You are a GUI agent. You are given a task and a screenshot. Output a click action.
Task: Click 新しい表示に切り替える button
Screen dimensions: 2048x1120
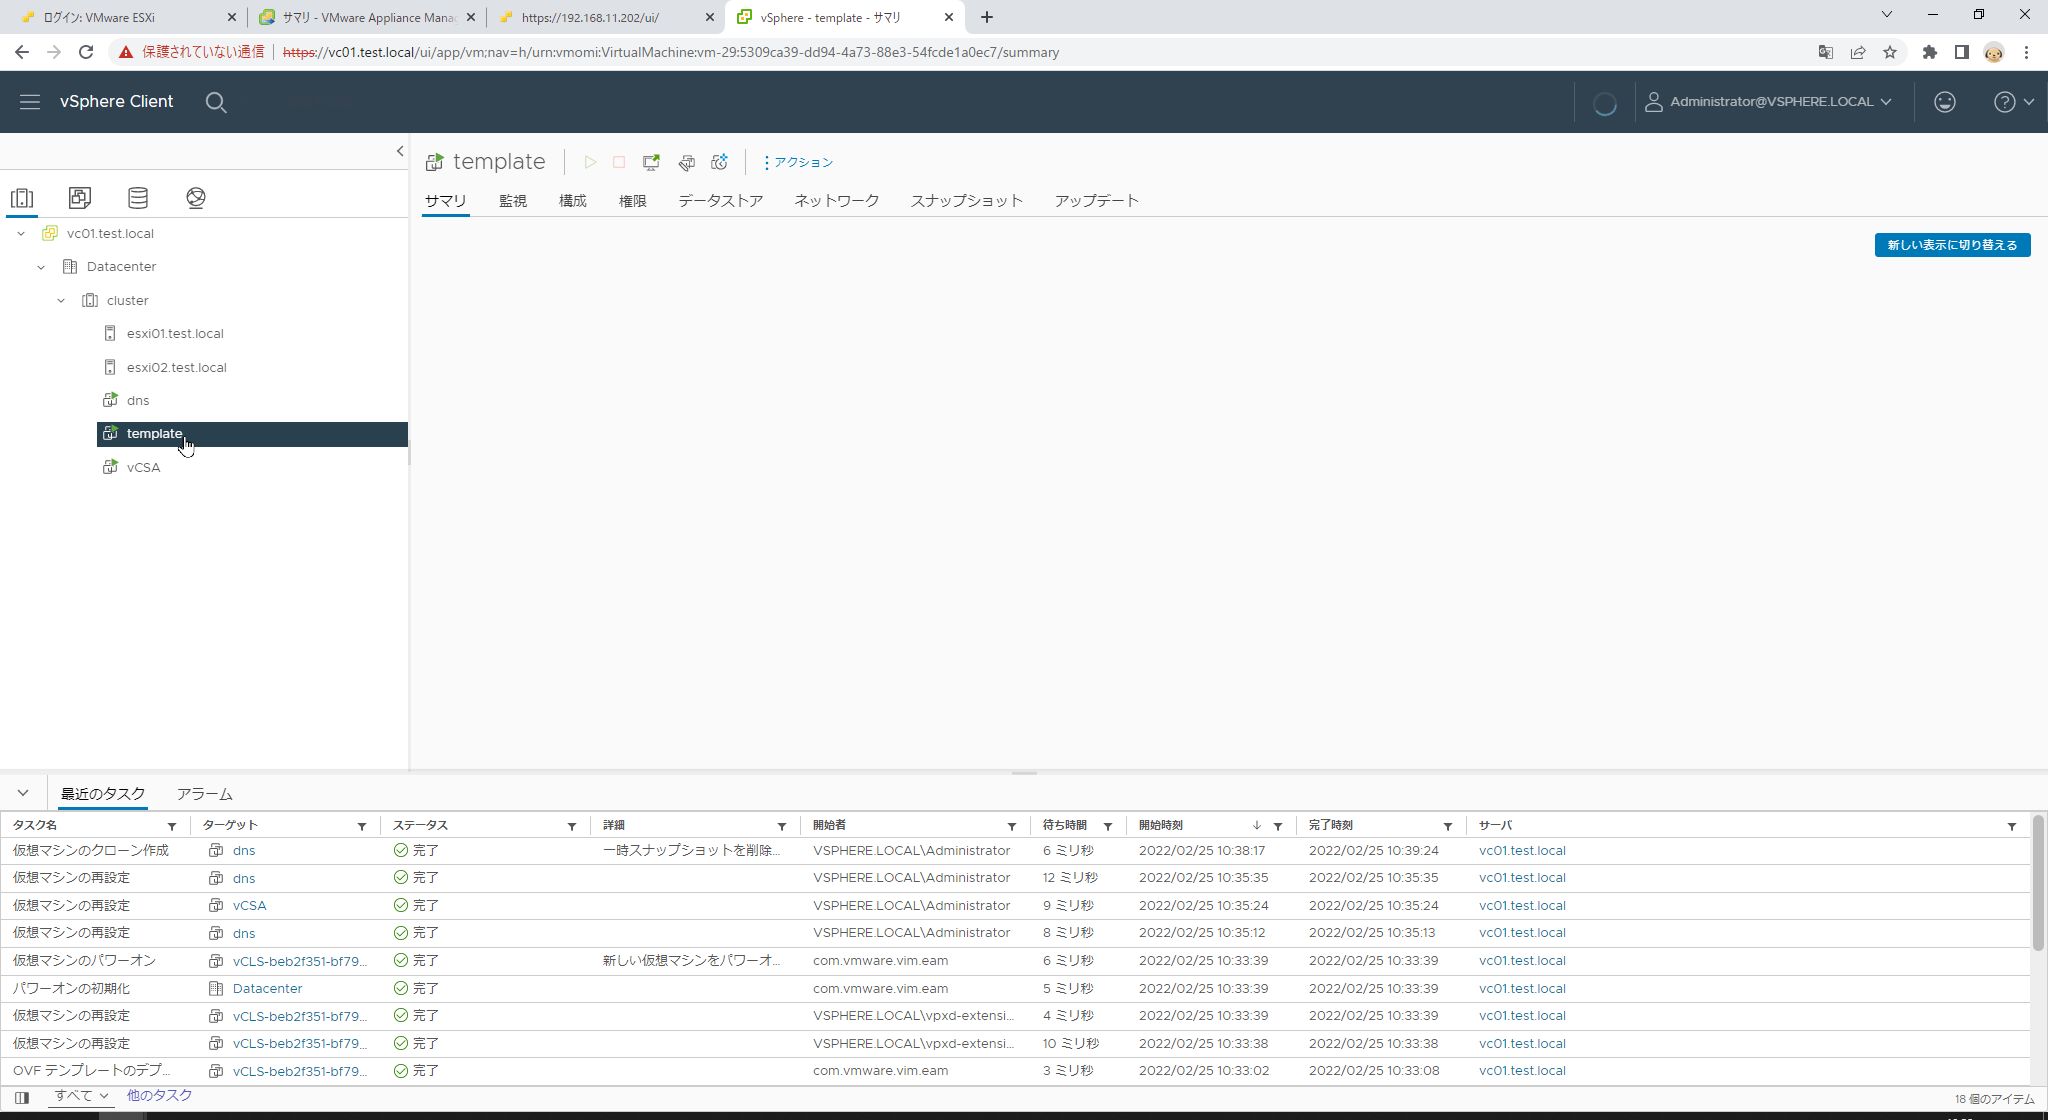pyautogui.click(x=1952, y=245)
